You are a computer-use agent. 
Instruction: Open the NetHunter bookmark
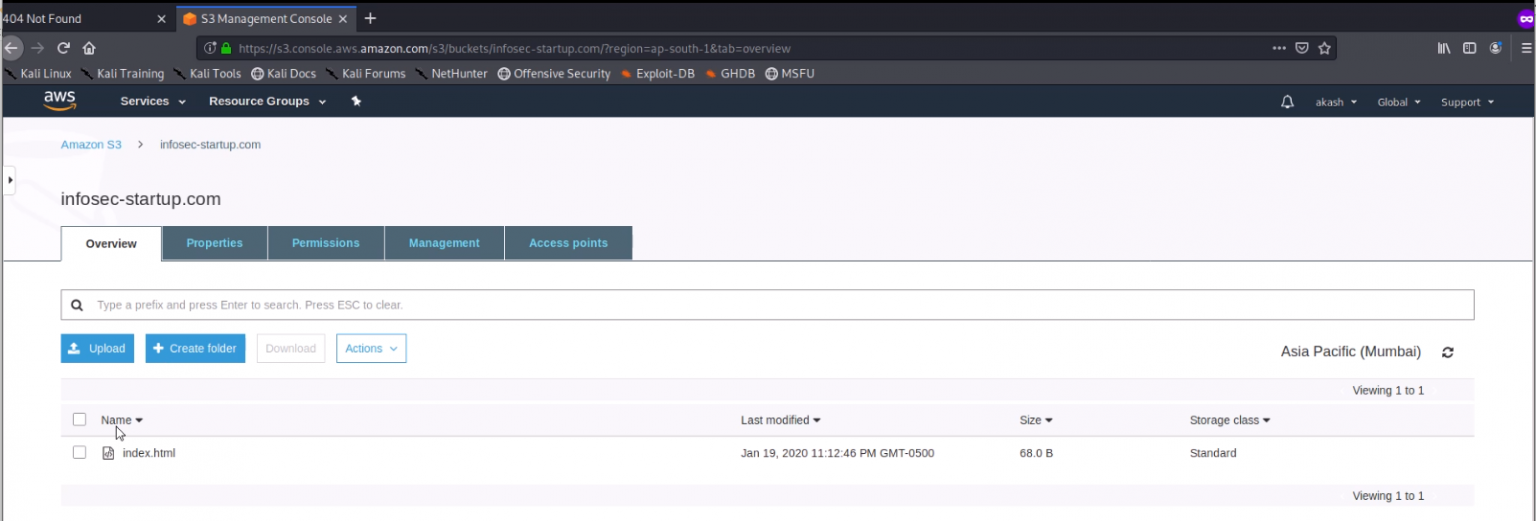point(452,73)
